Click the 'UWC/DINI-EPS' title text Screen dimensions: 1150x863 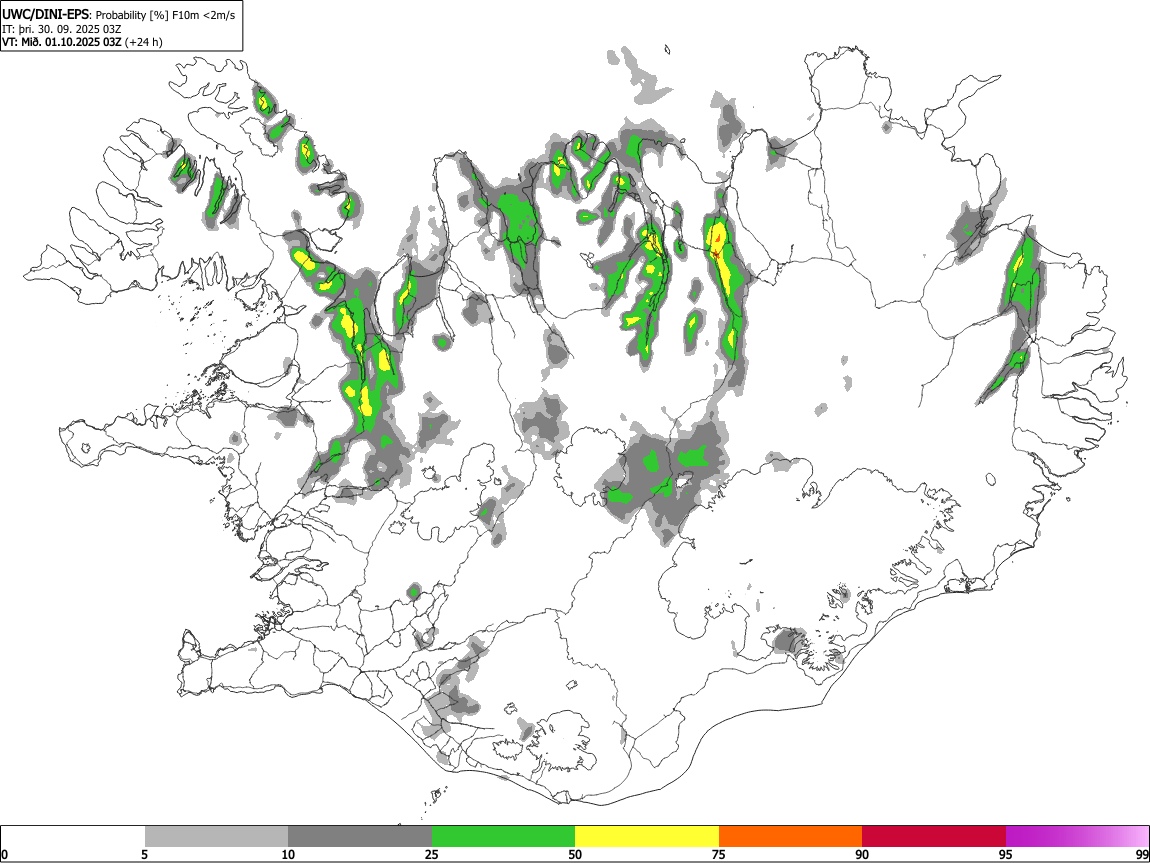46,15
